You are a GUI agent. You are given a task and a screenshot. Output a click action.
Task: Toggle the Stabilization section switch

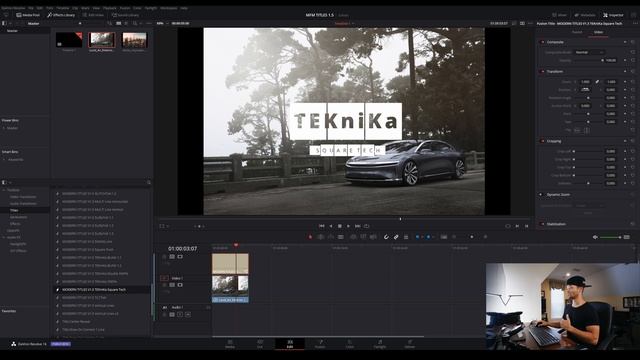click(542, 224)
